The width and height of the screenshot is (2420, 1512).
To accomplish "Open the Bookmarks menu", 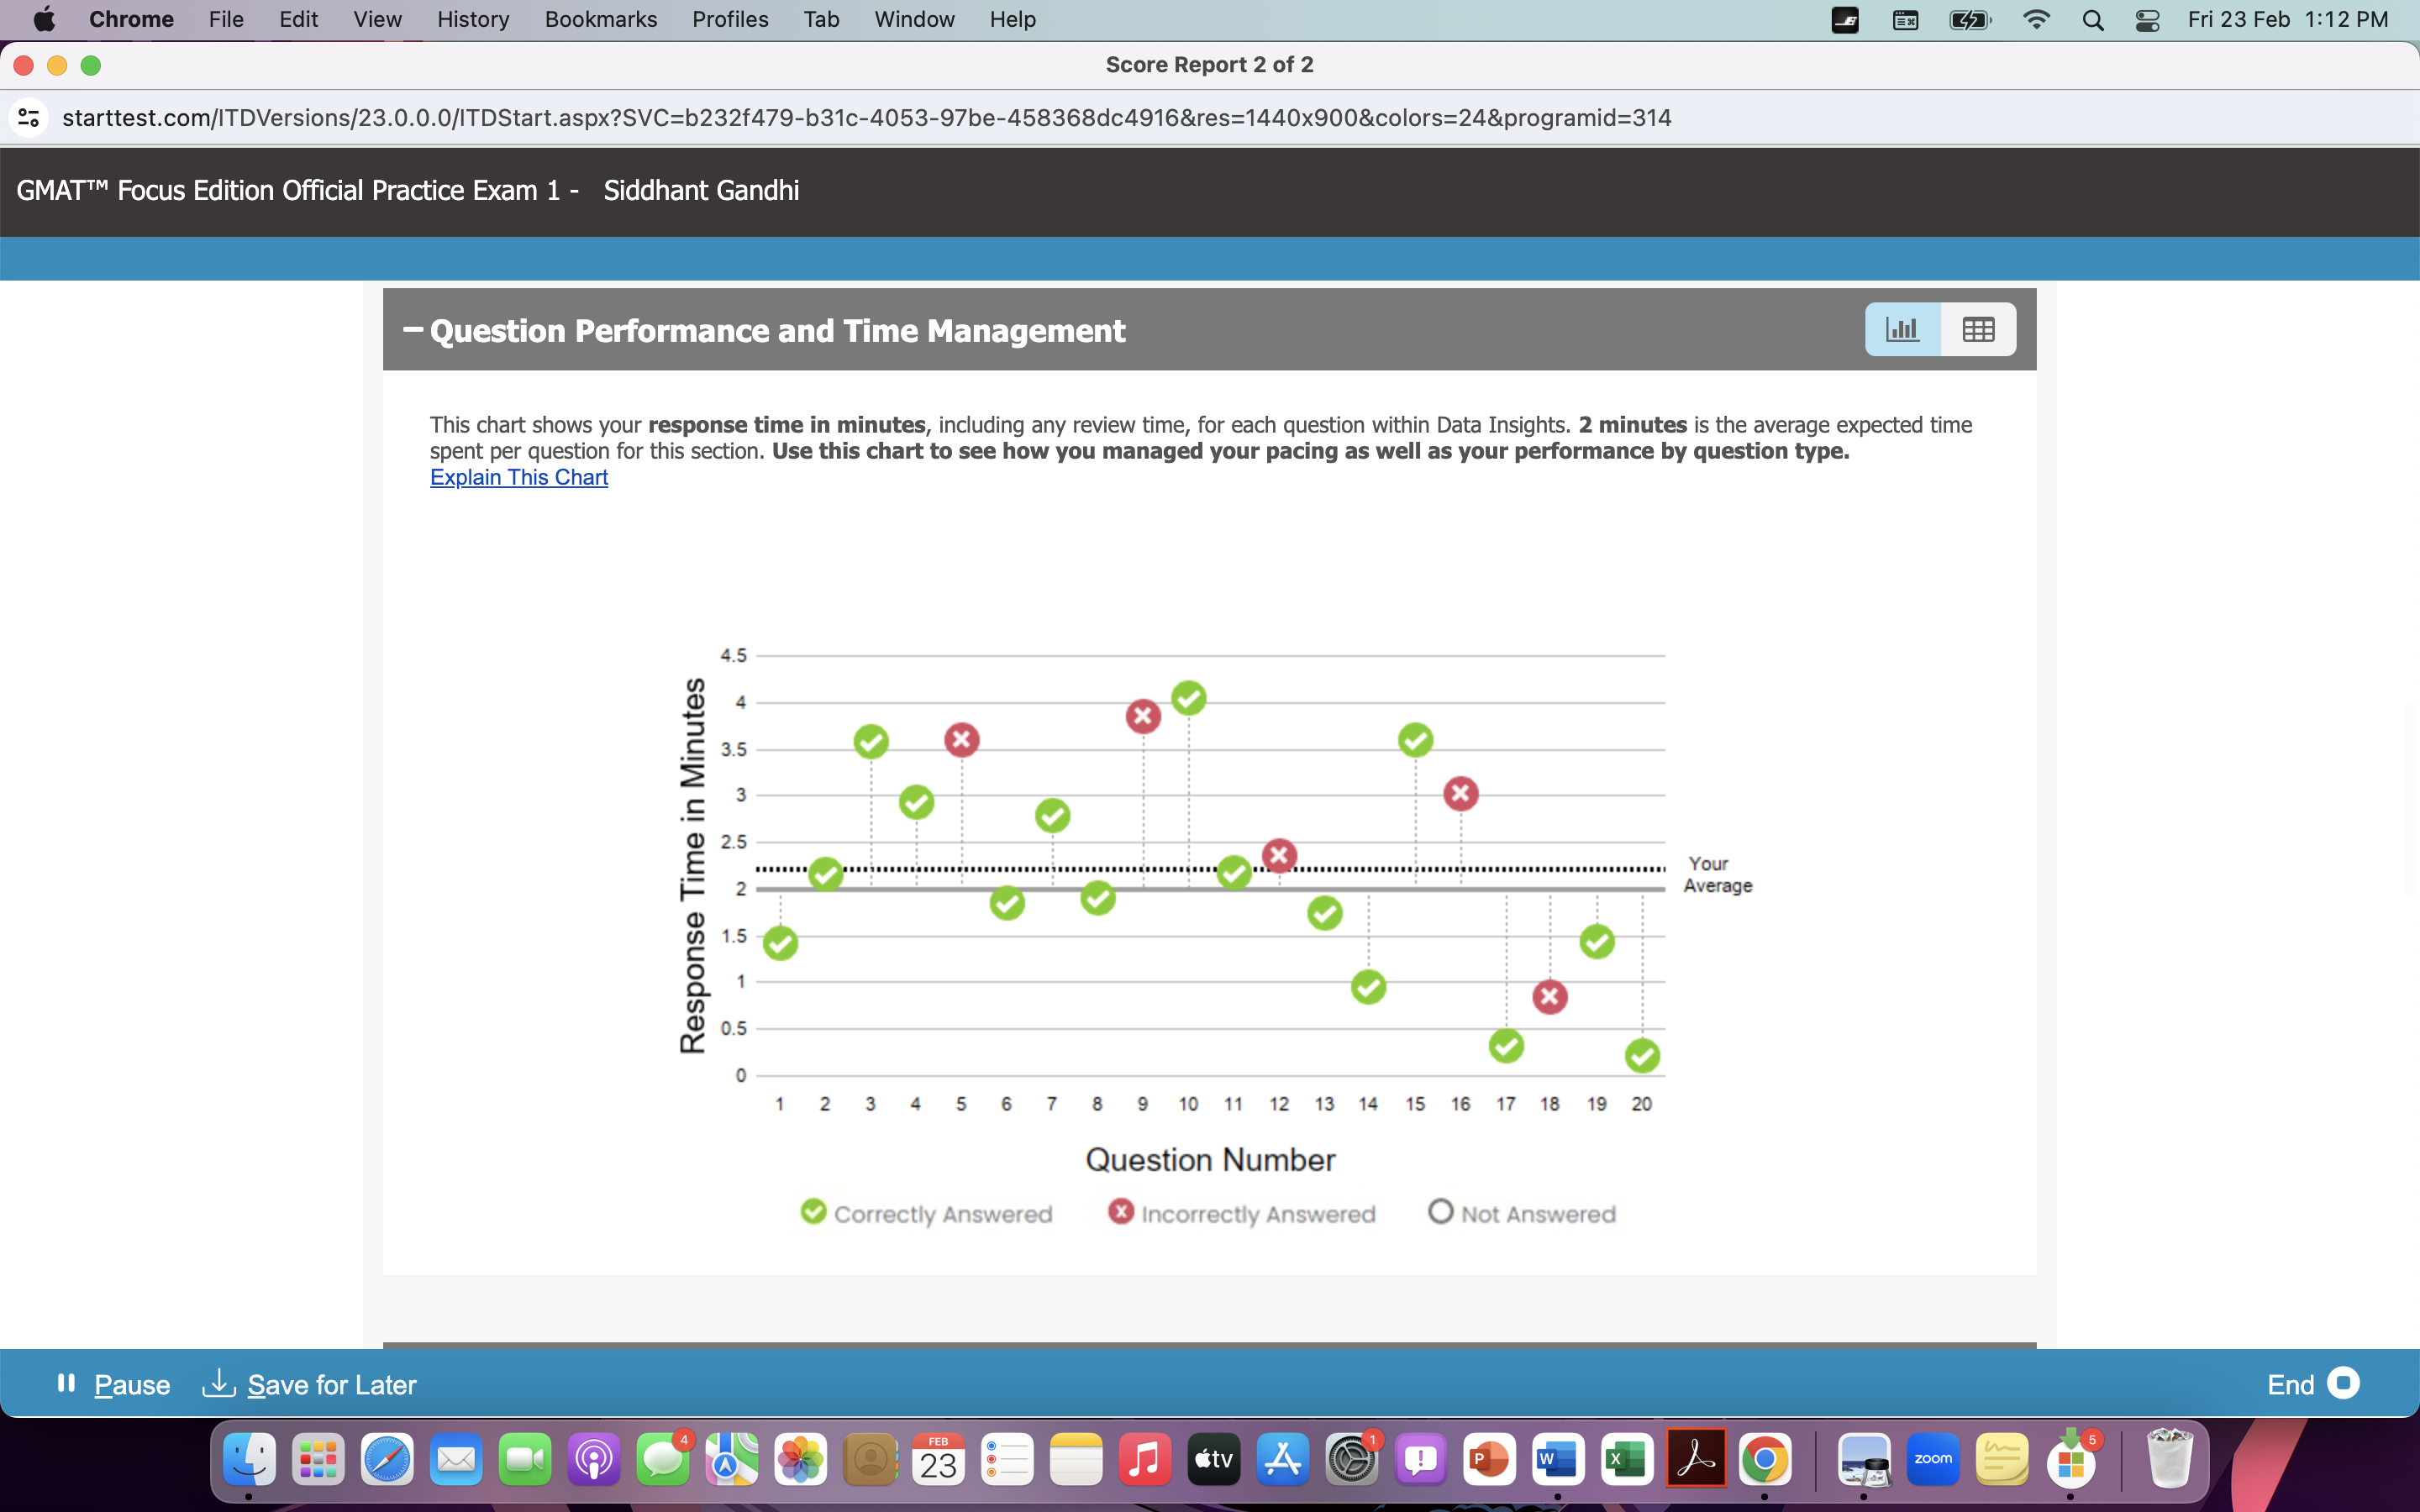I will pos(600,19).
